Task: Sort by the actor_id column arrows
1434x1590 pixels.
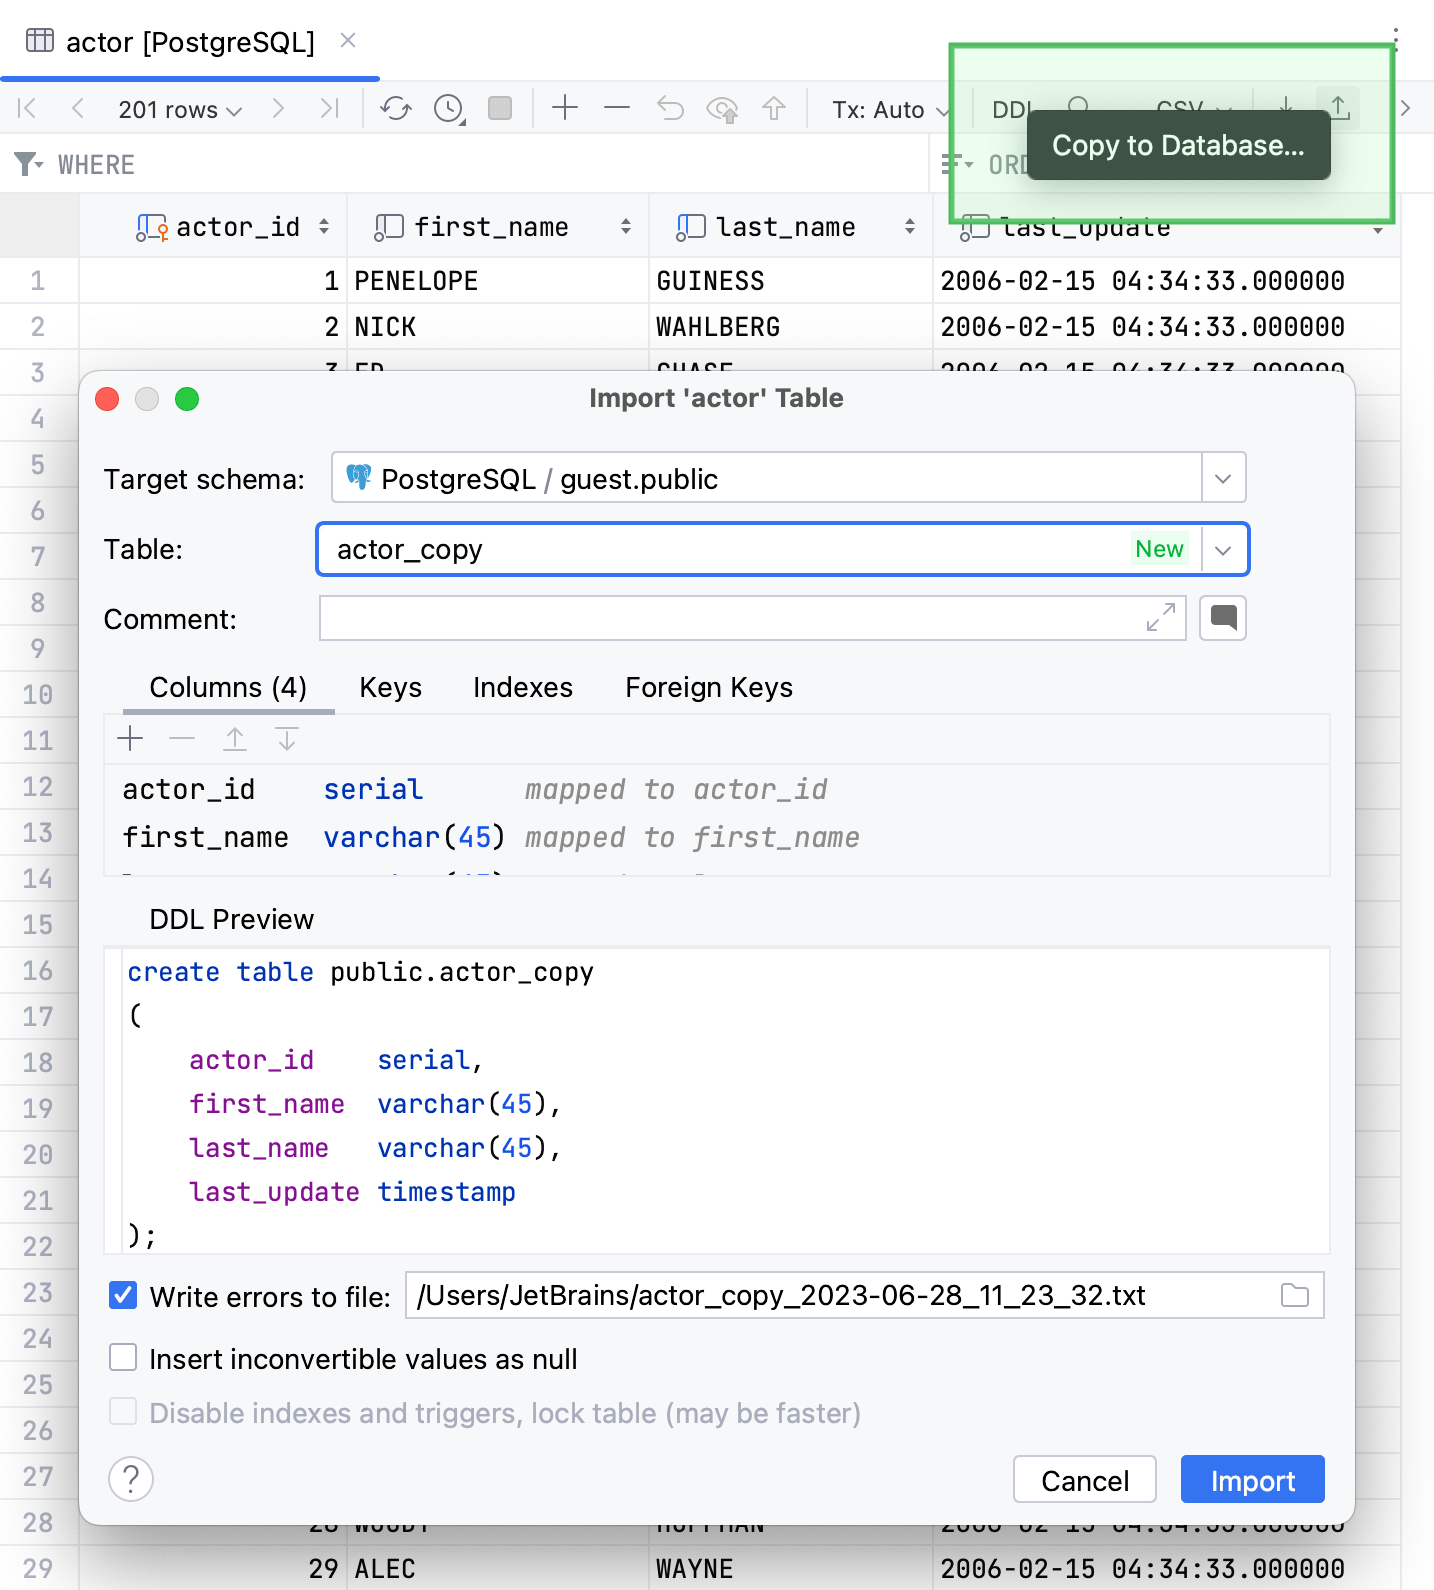Action: (x=324, y=227)
